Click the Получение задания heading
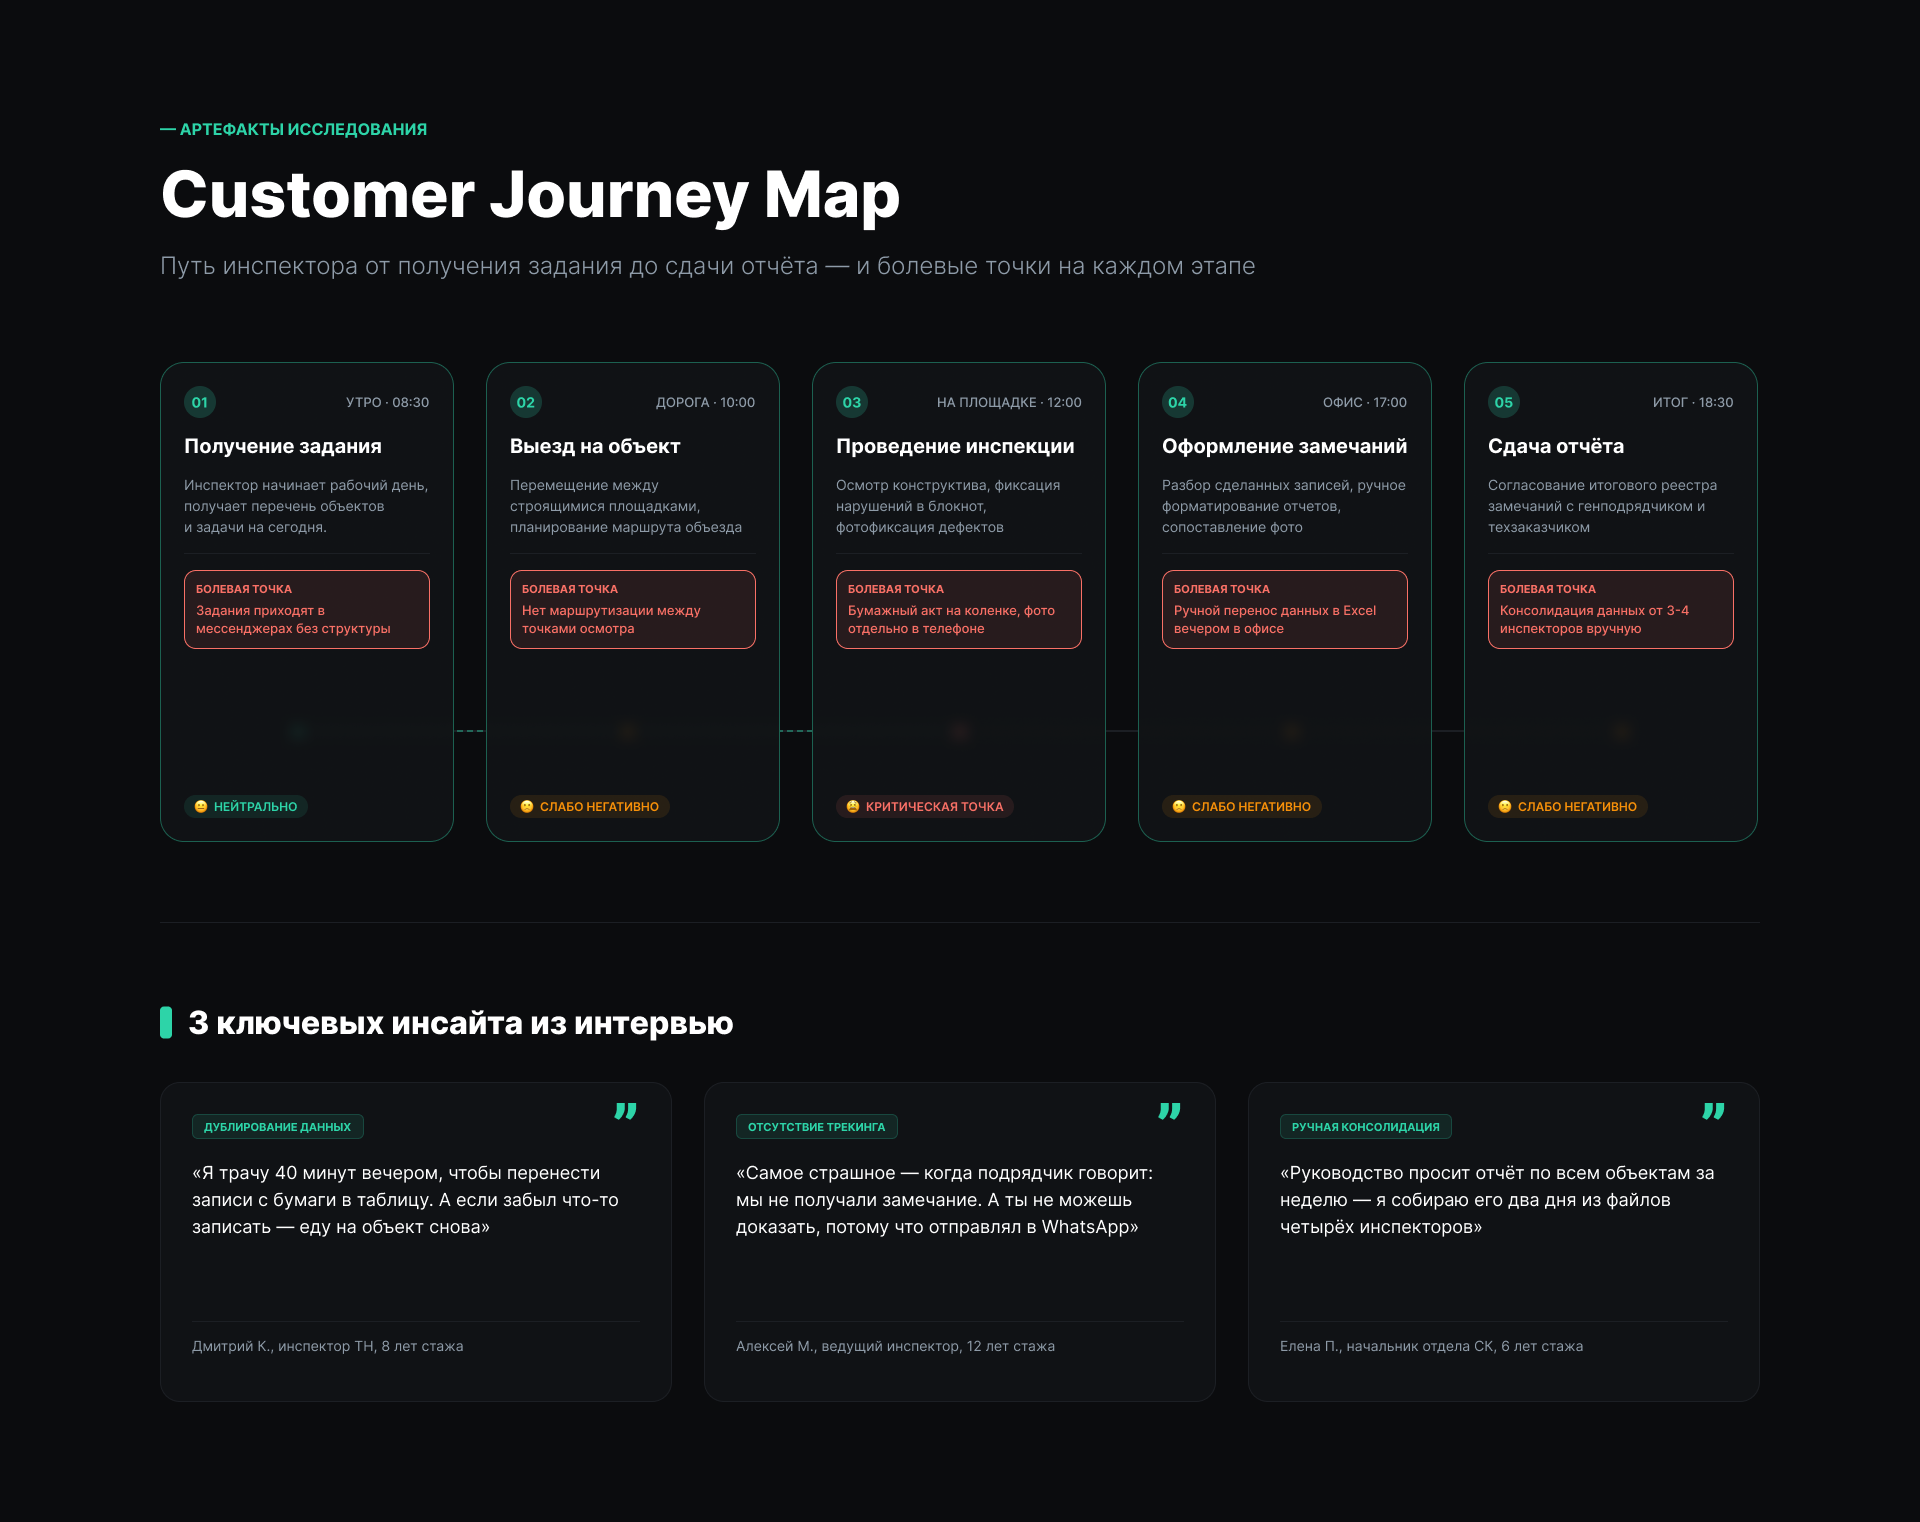The width and height of the screenshot is (1920, 1522). pos(283,446)
